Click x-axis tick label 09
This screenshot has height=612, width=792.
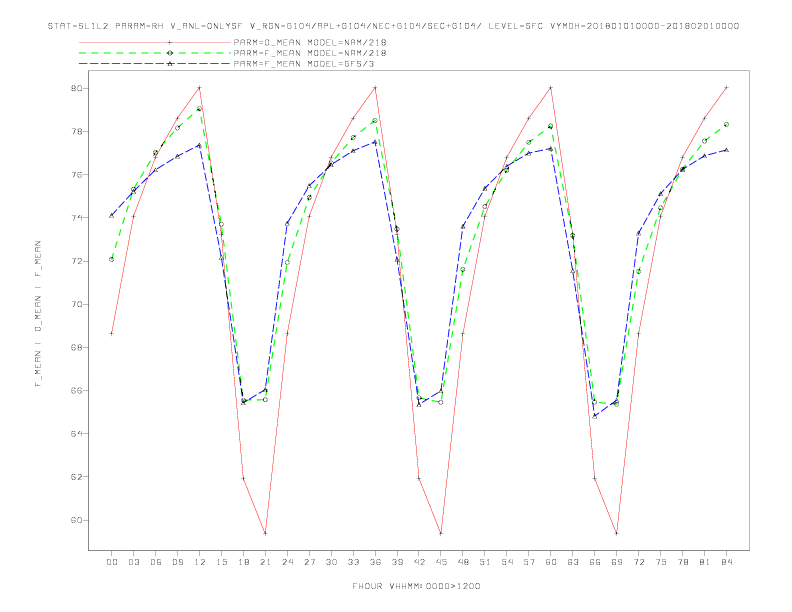point(177,562)
